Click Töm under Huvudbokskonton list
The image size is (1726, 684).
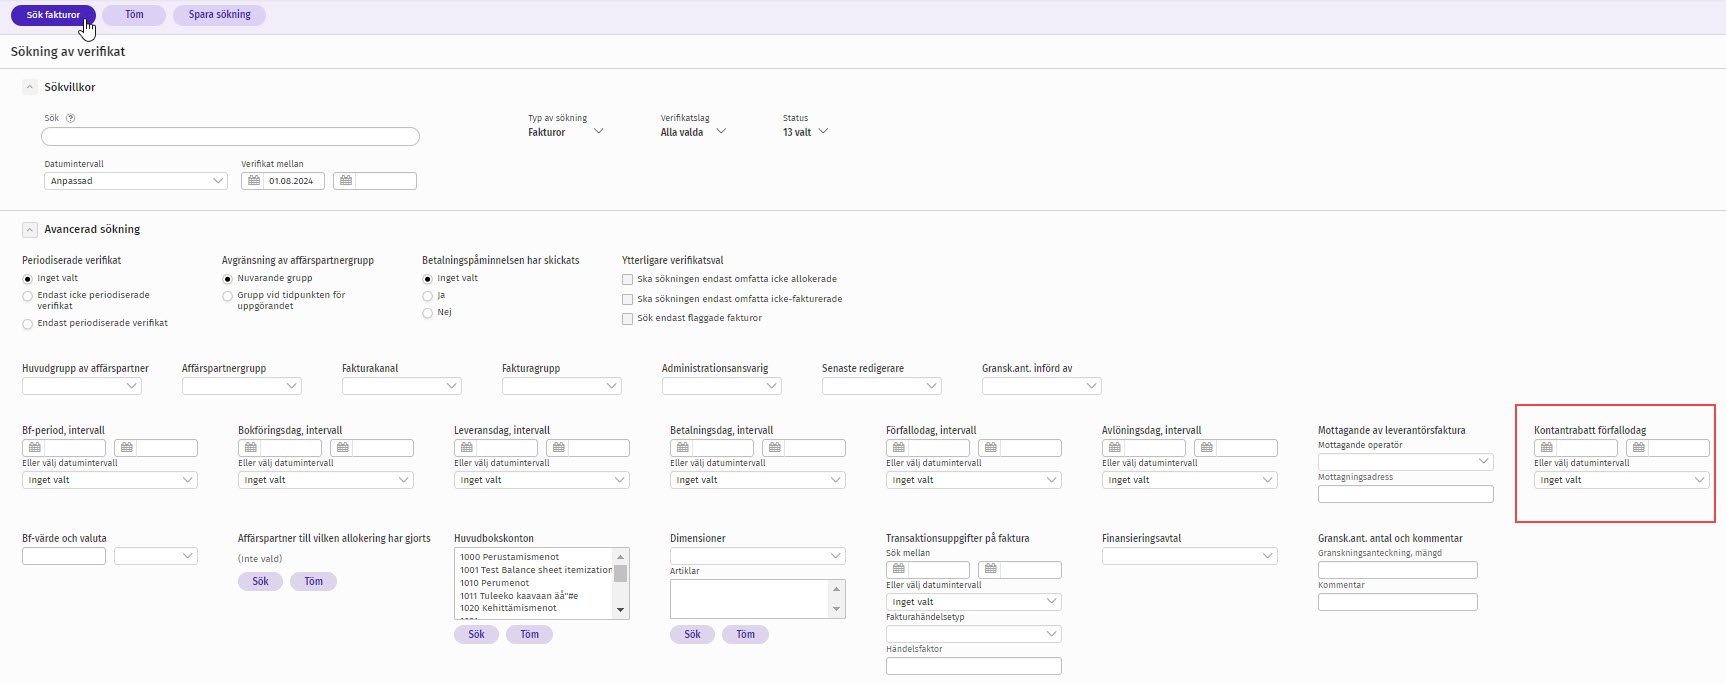tap(530, 634)
